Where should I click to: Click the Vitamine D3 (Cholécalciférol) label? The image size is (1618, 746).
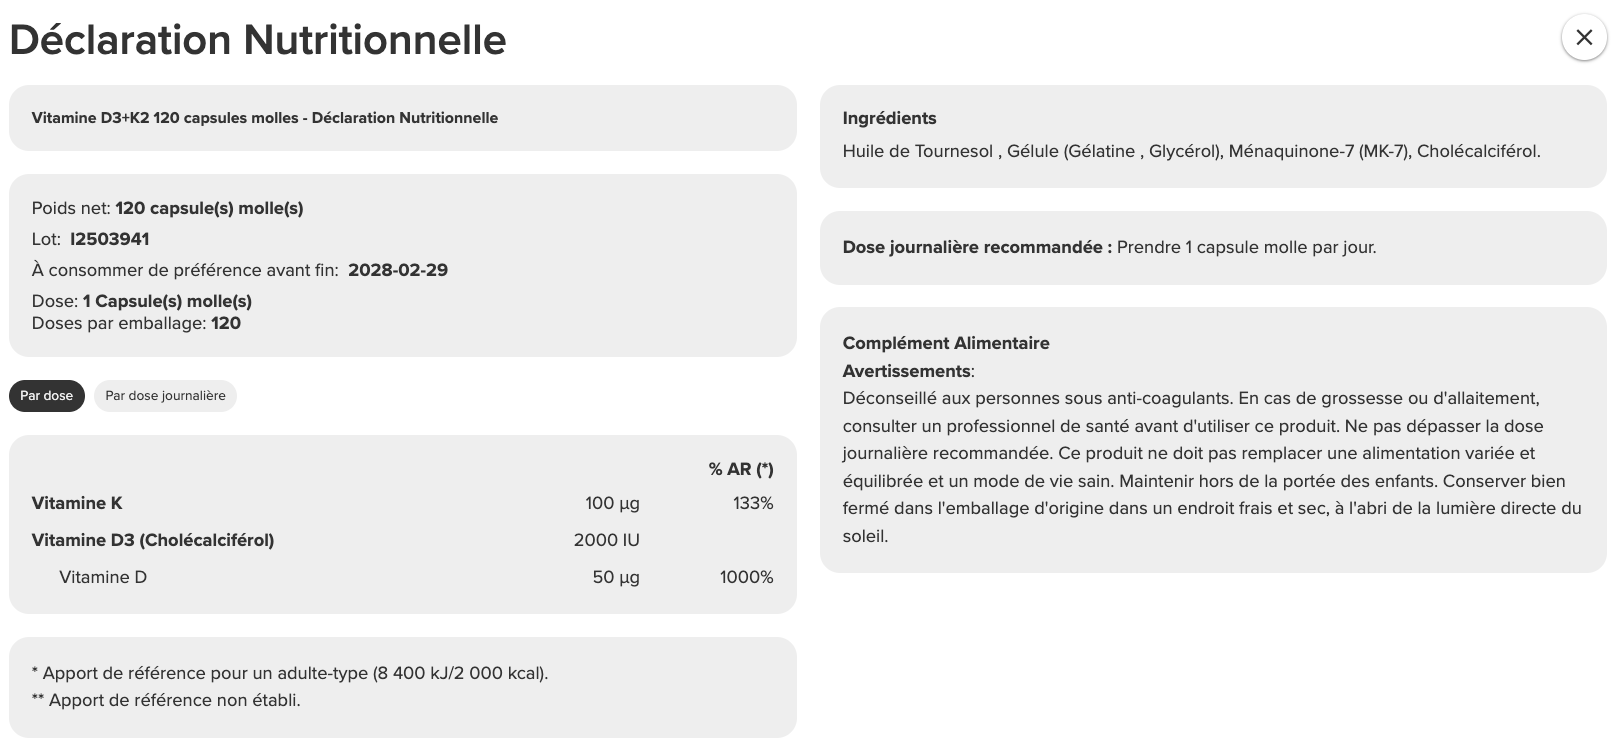point(153,540)
